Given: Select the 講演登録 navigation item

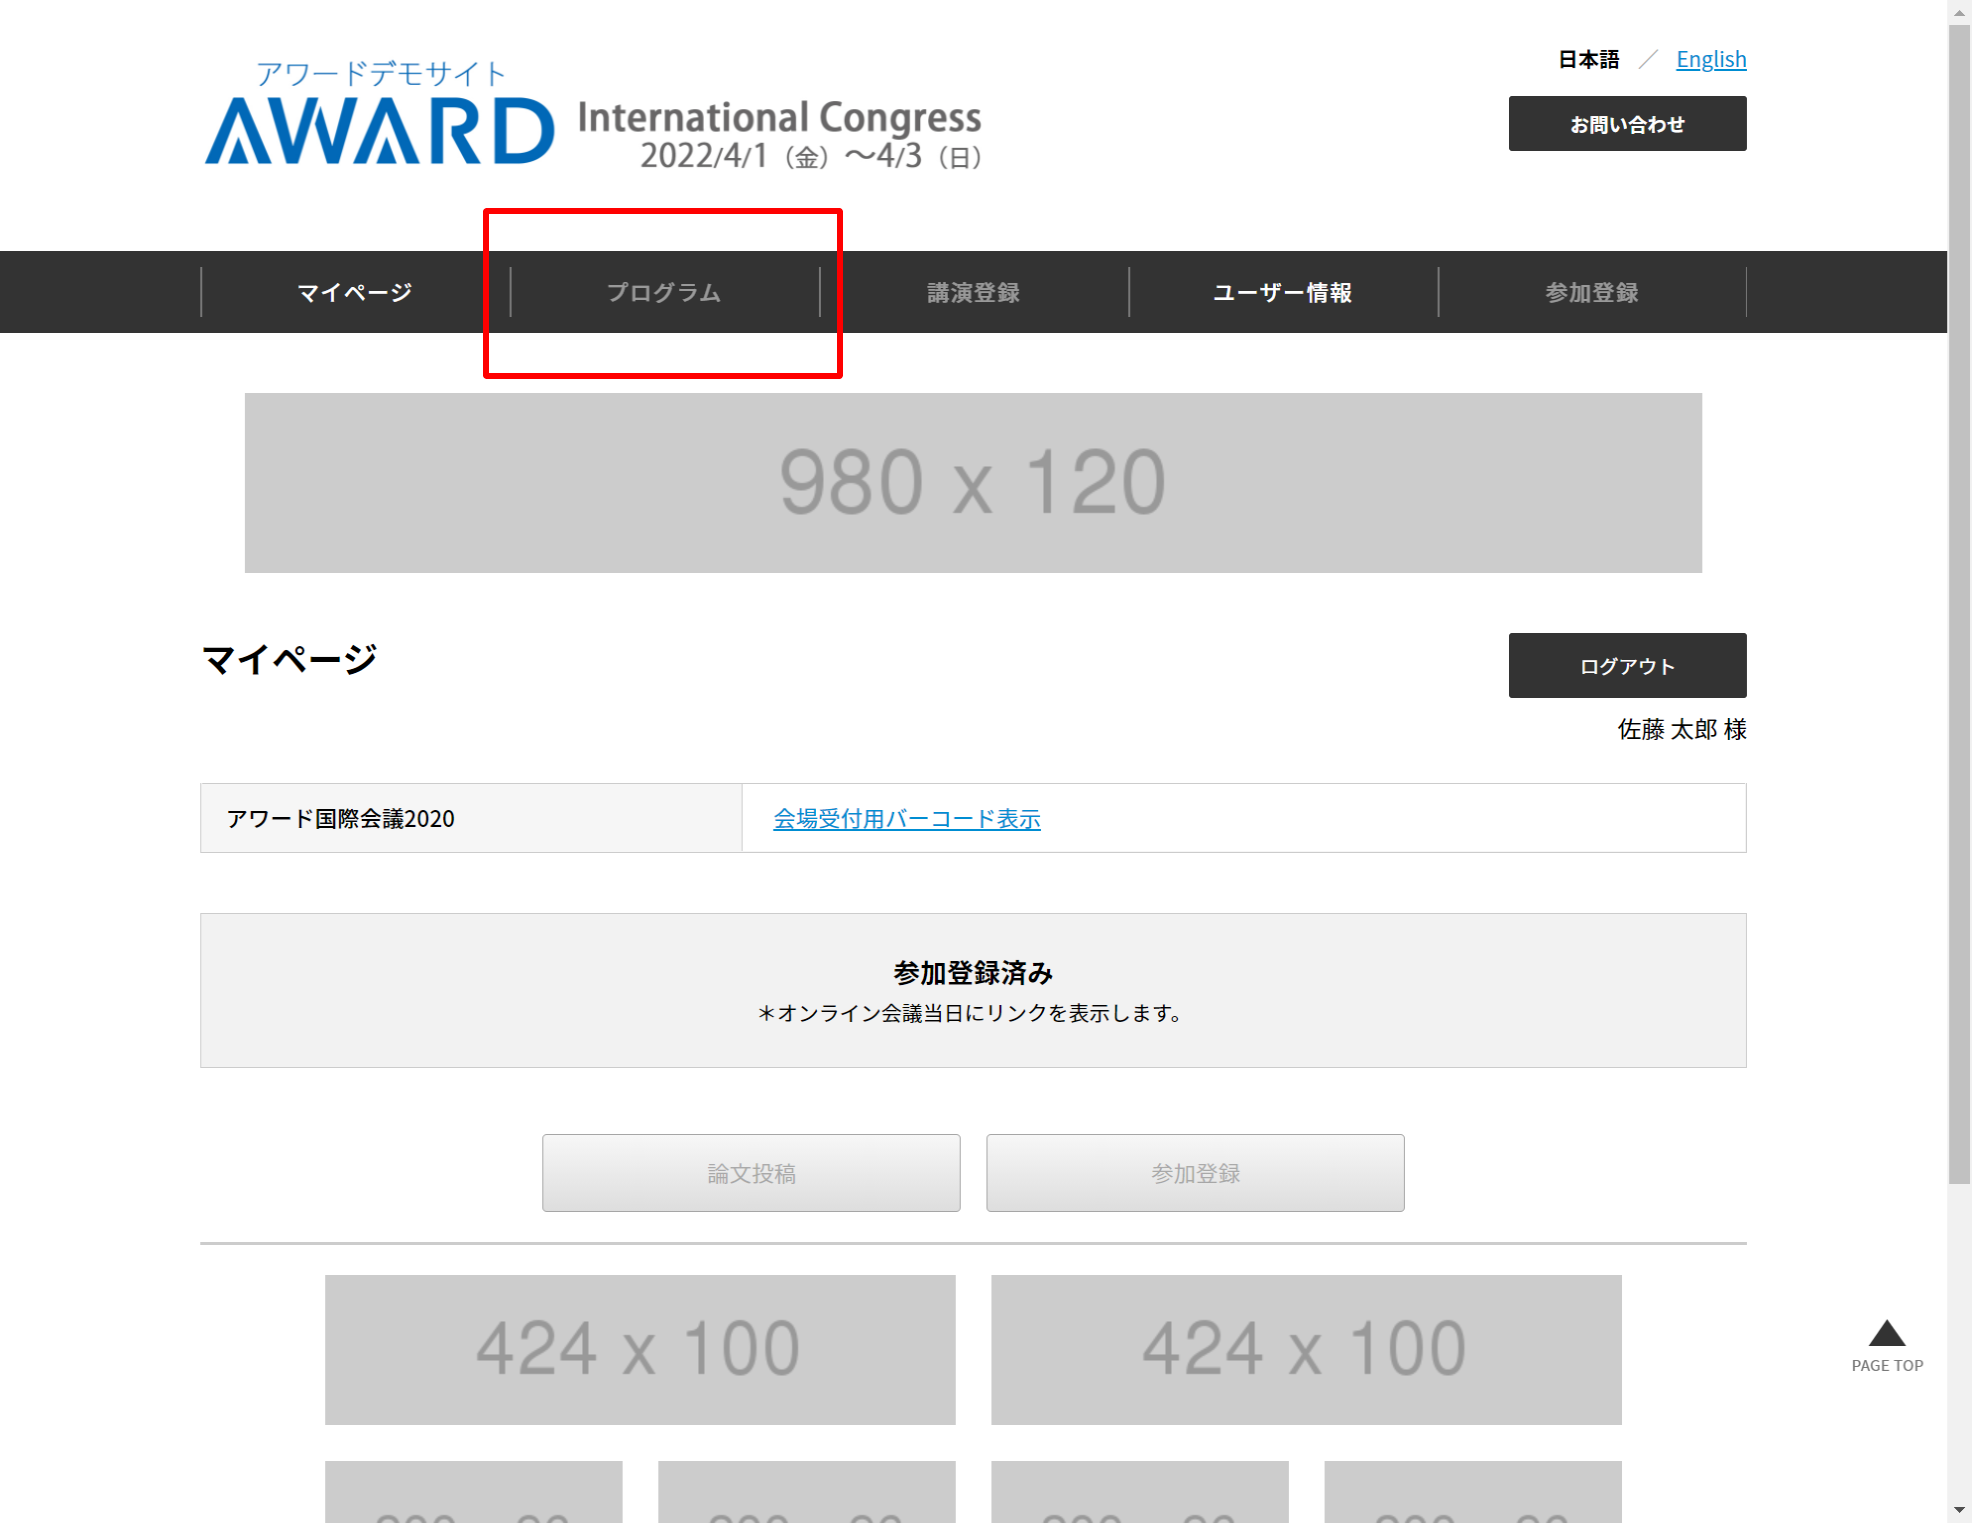Looking at the screenshot, I should pyautogui.click(x=973, y=292).
